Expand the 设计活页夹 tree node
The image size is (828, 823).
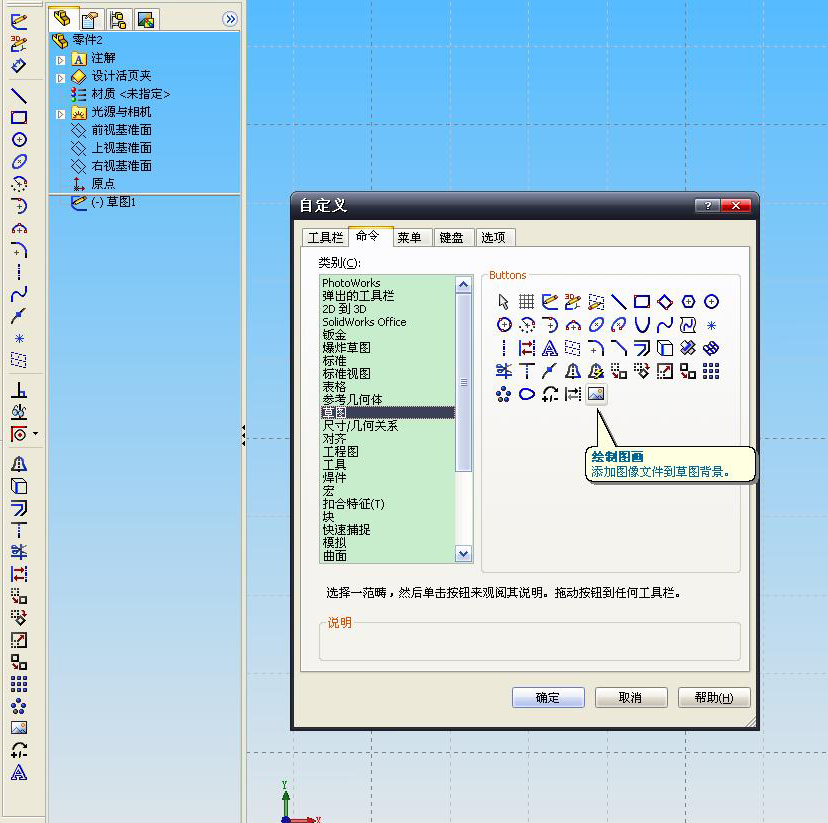pyautogui.click(x=60, y=78)
